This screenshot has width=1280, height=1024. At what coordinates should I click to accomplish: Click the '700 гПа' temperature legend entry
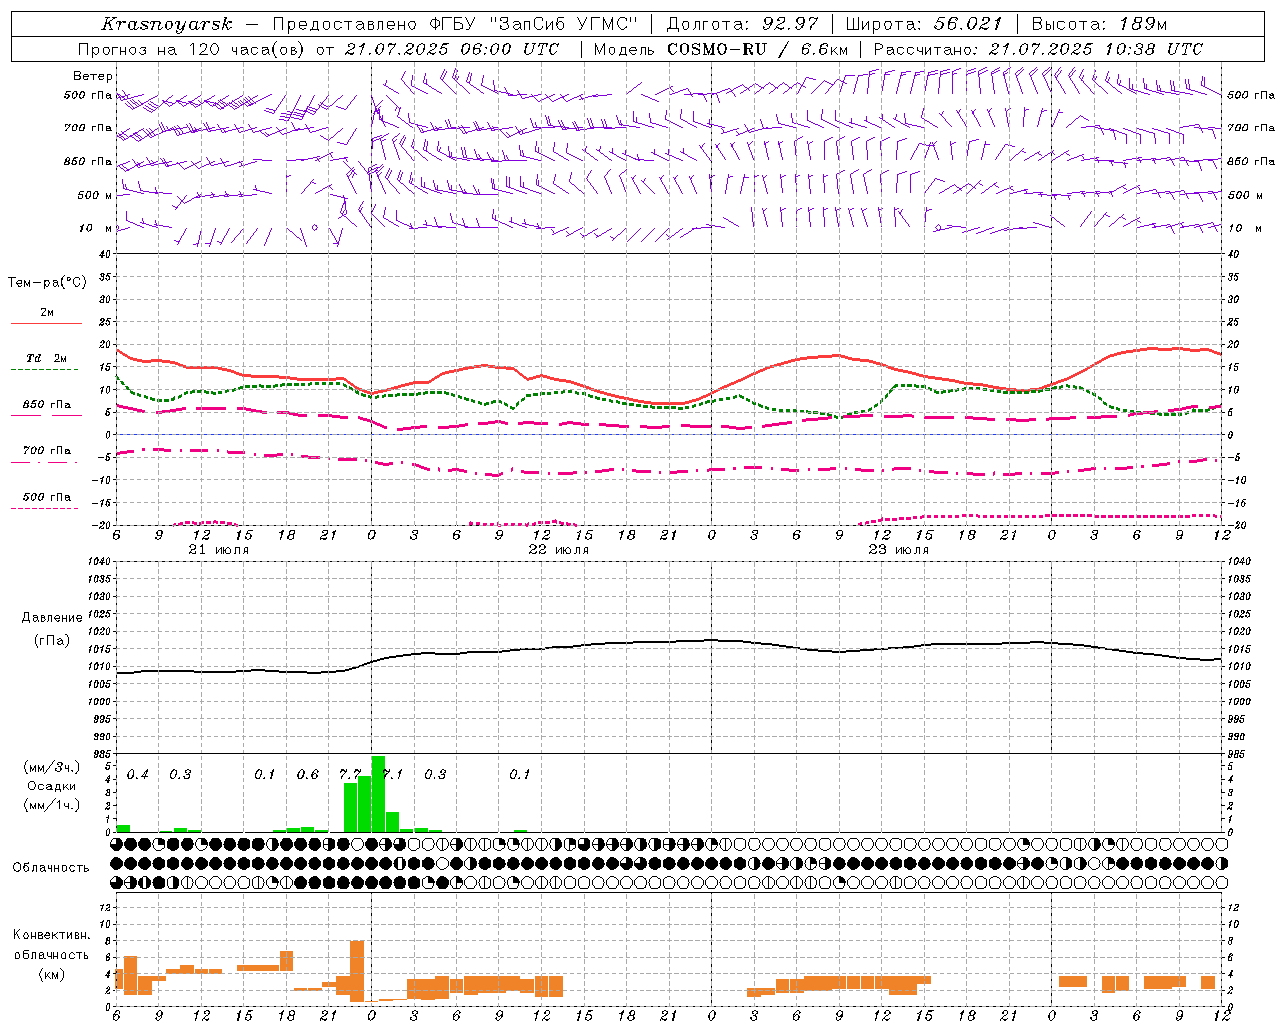click(x=47, y=451)
